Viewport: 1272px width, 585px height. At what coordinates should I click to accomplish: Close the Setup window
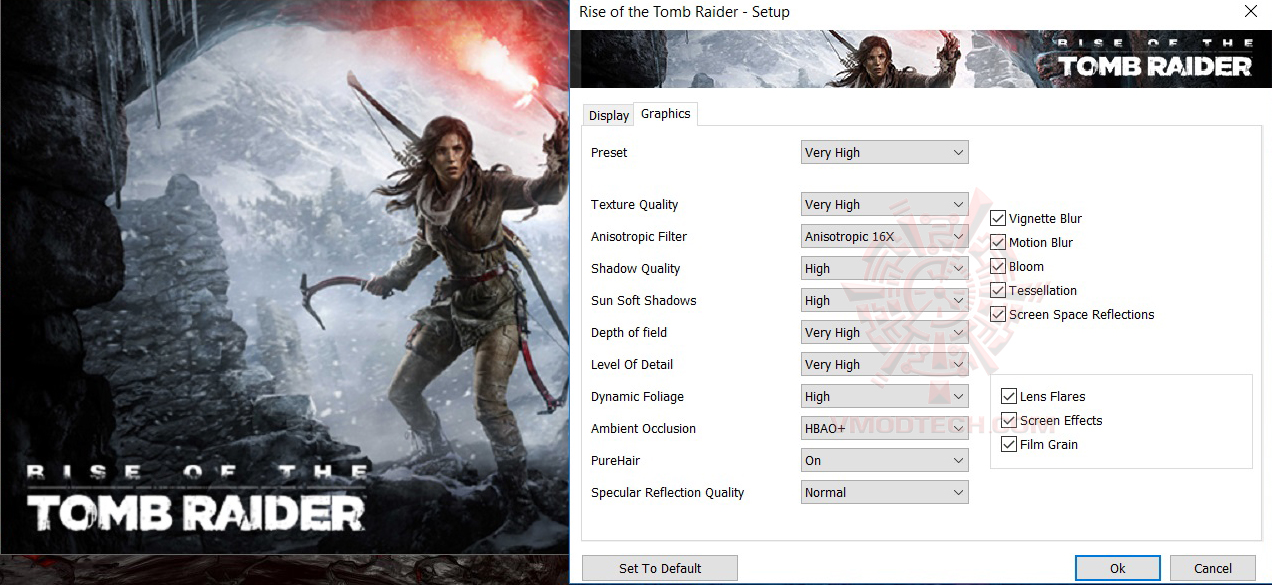pos(1250,12)
